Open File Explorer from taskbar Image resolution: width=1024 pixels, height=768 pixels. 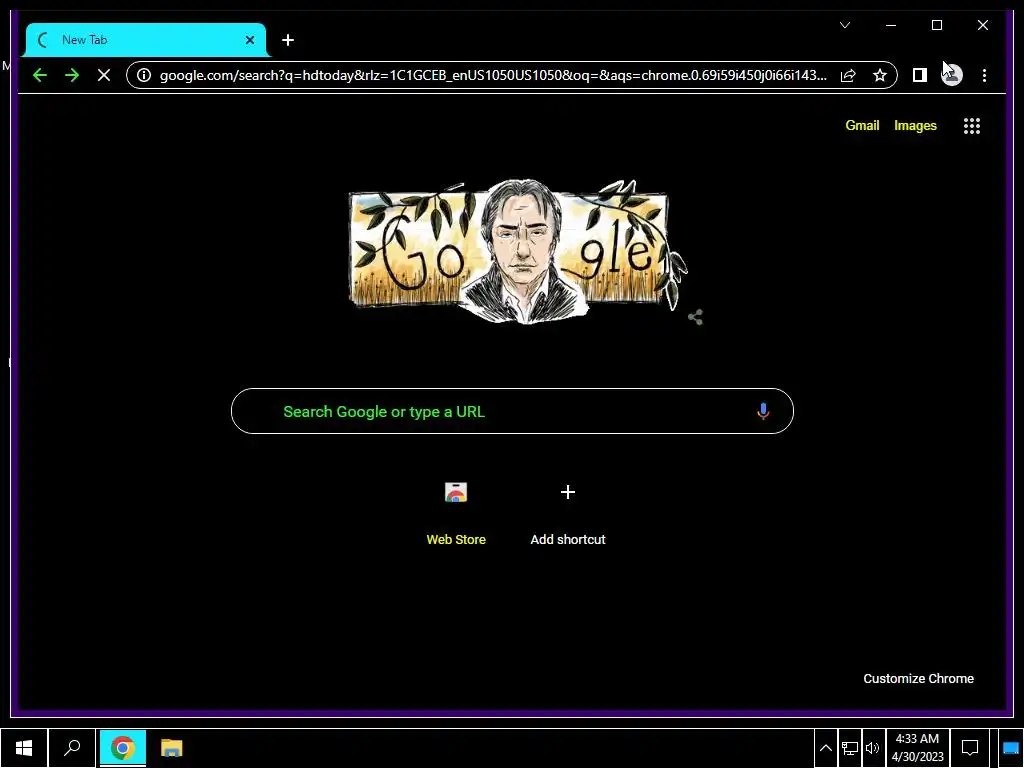point(171,748)
